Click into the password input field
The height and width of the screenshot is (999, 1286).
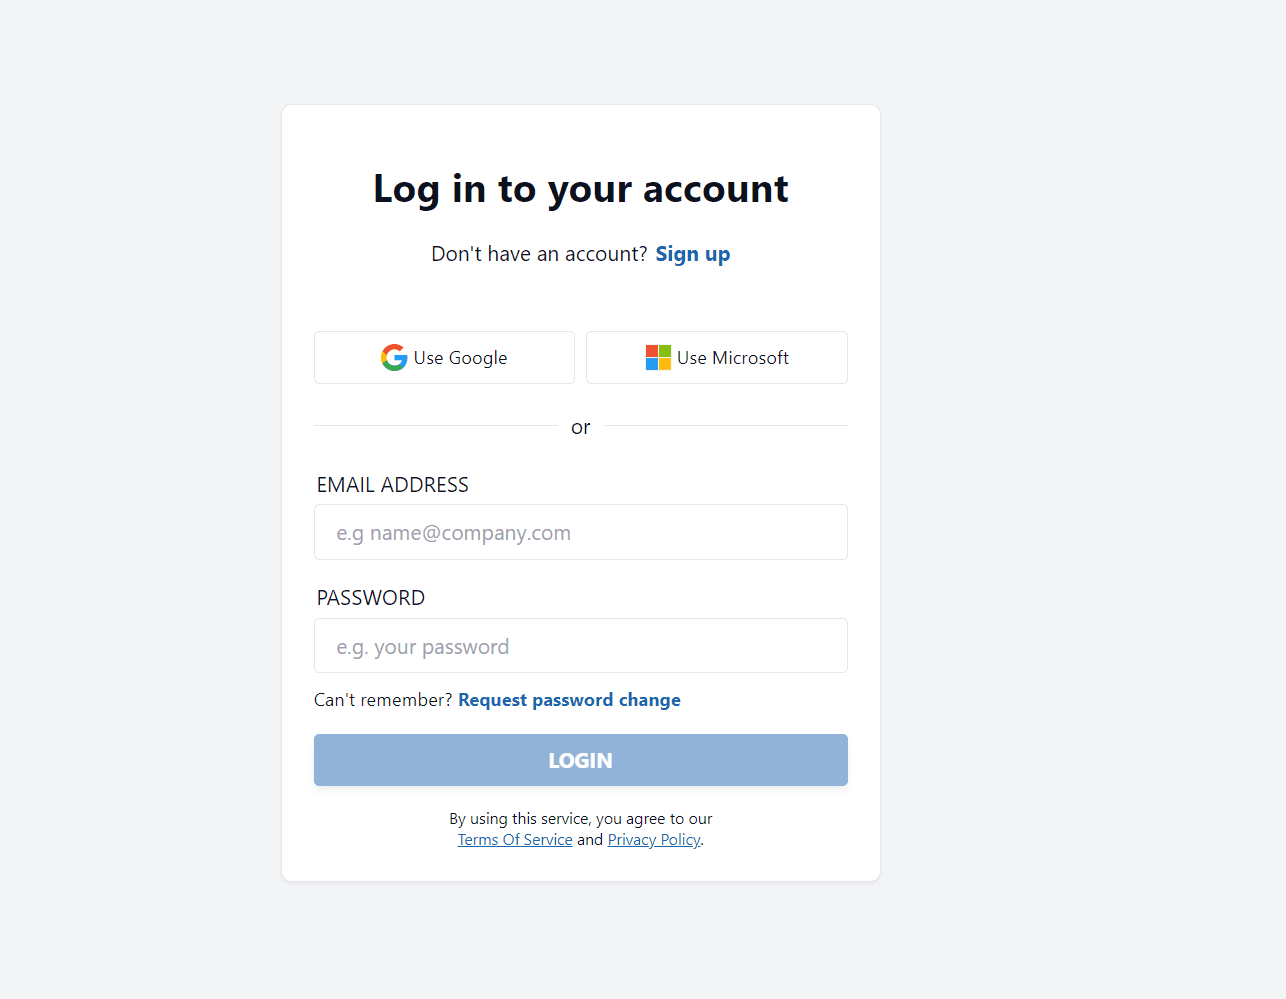[x=580, y=646]
